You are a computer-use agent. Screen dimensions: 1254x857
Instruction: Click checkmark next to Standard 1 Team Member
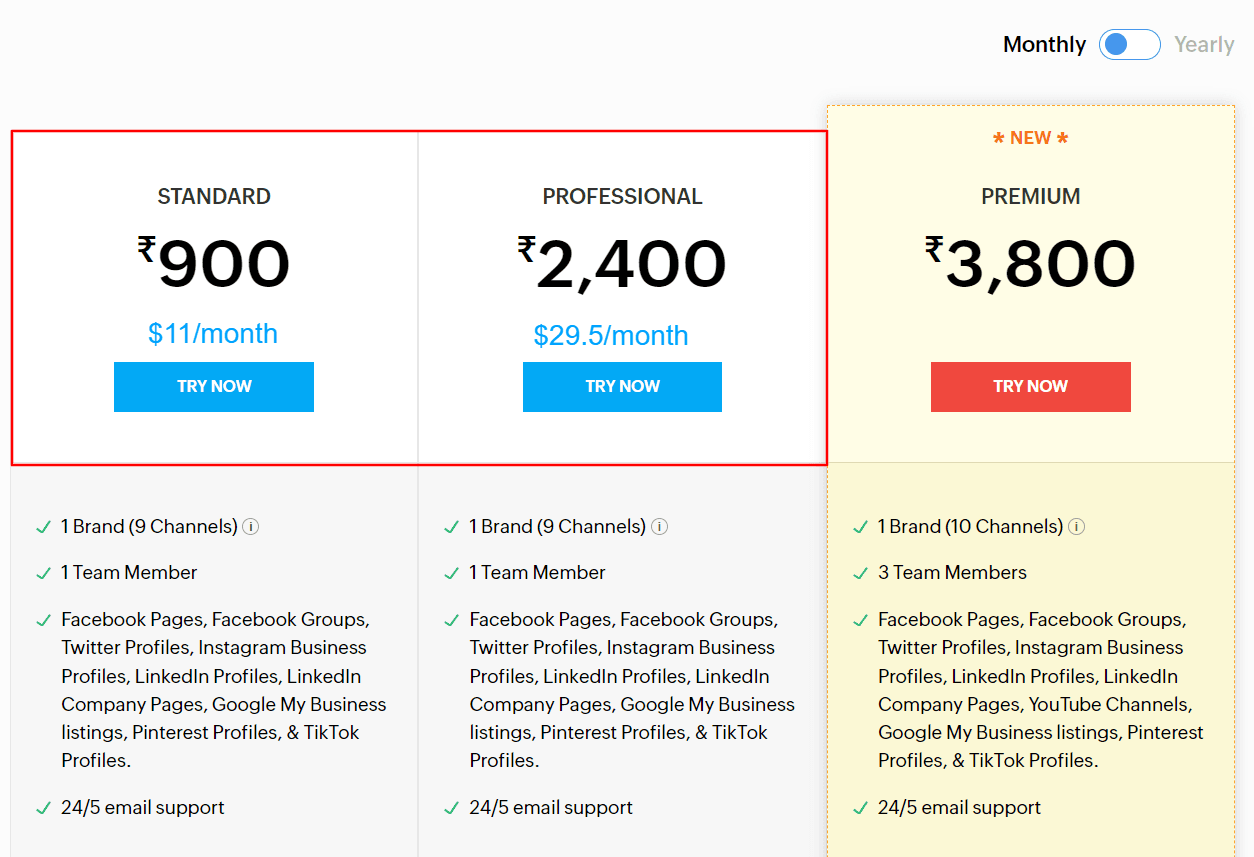(x=43, y=573)
